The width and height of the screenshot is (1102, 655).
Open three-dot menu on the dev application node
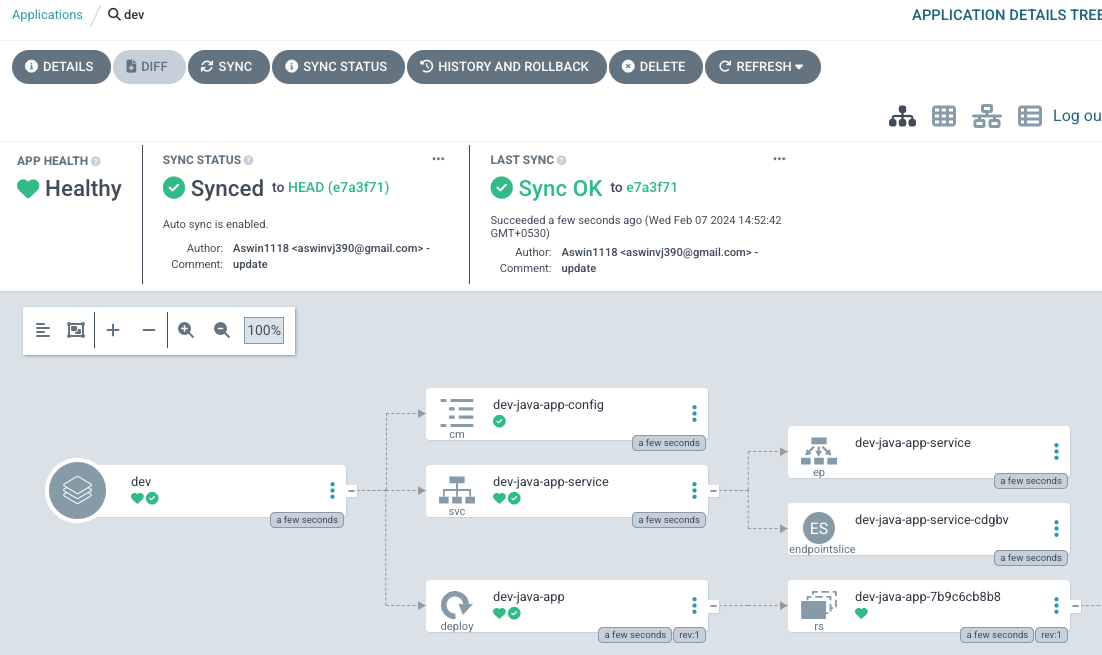click(332, 490)
